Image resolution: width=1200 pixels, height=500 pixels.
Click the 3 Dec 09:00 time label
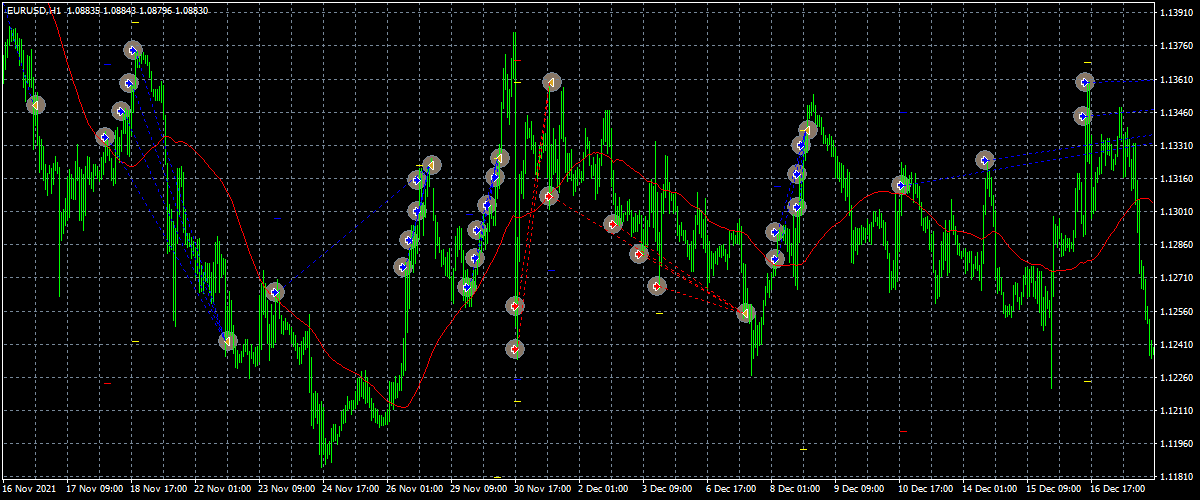tap(668, 490)
